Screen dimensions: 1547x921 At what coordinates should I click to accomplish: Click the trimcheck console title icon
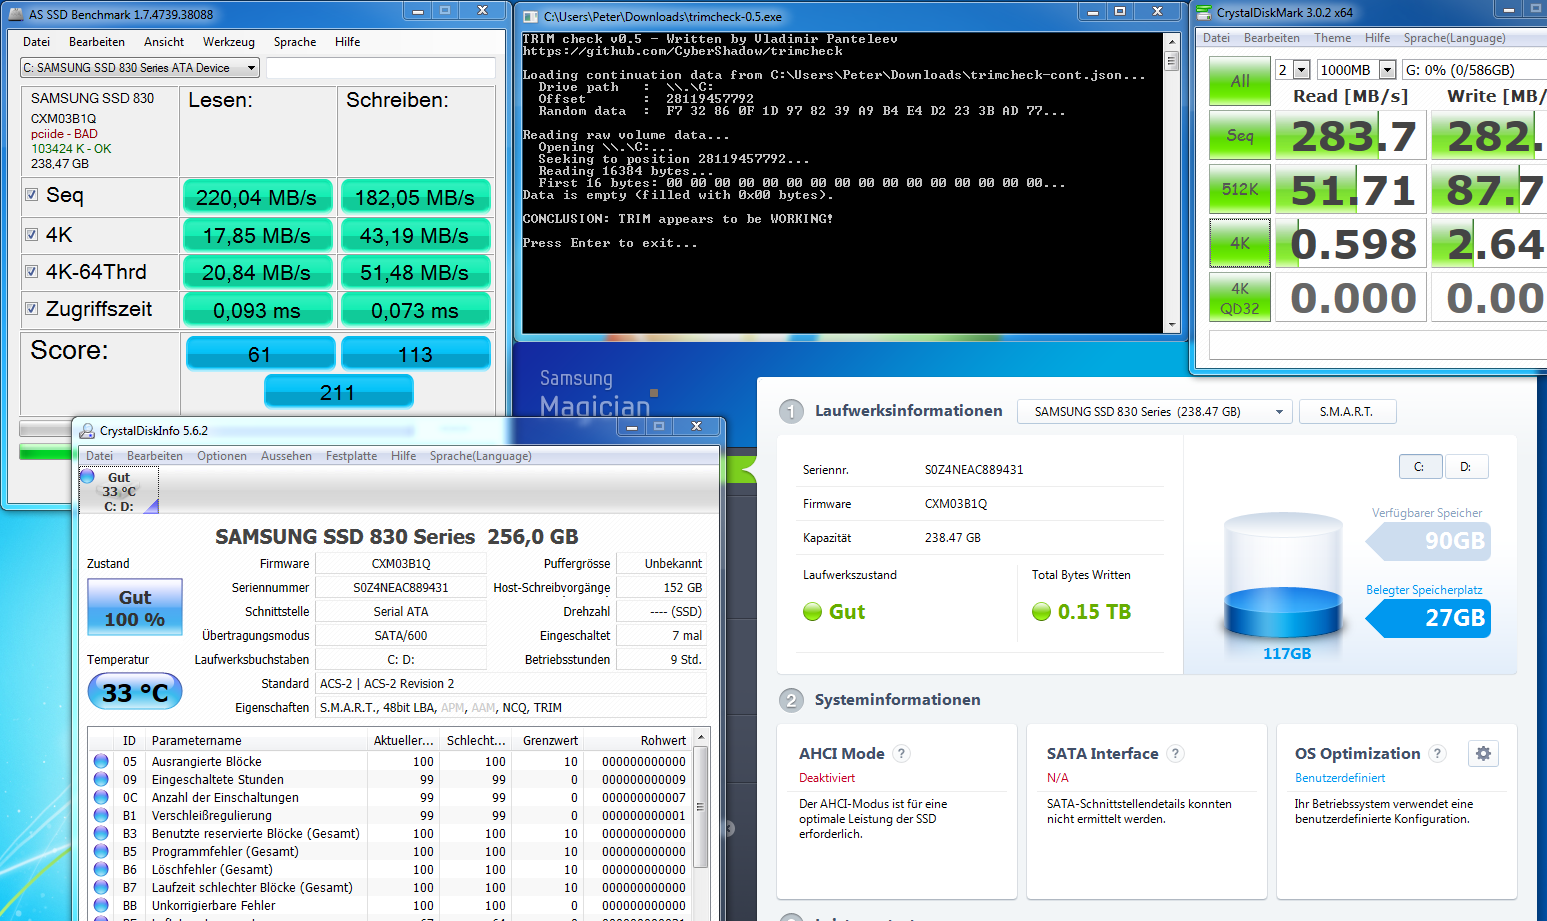tap(530, 17)
